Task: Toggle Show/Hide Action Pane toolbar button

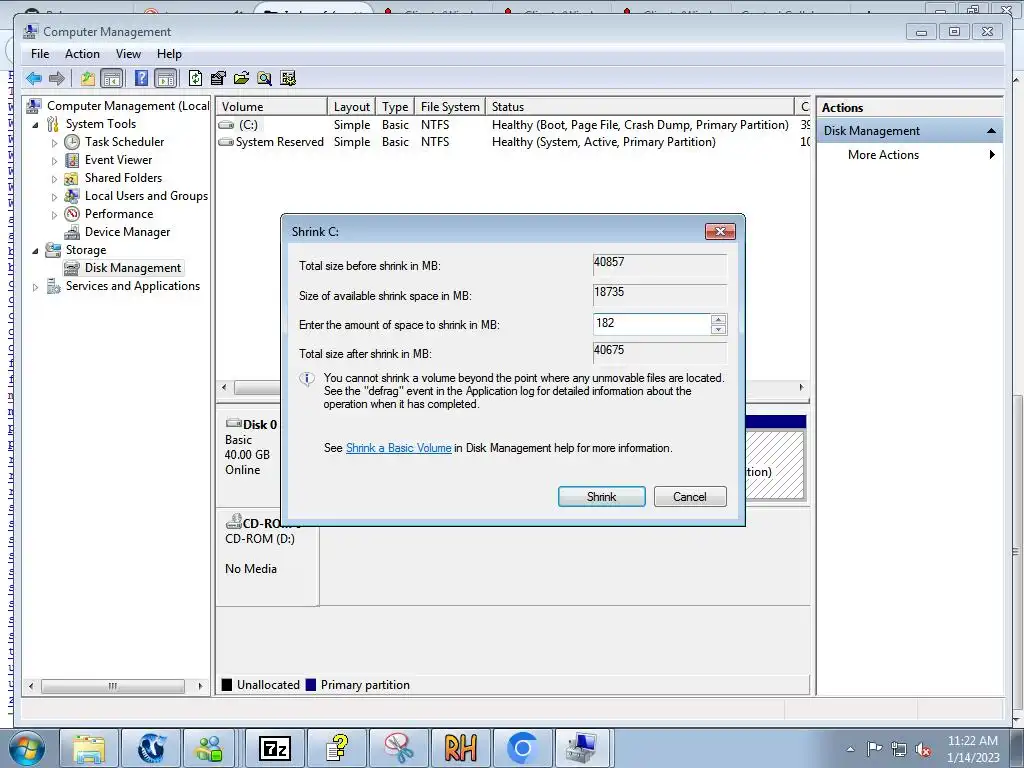Action: (x=166, y=78)
